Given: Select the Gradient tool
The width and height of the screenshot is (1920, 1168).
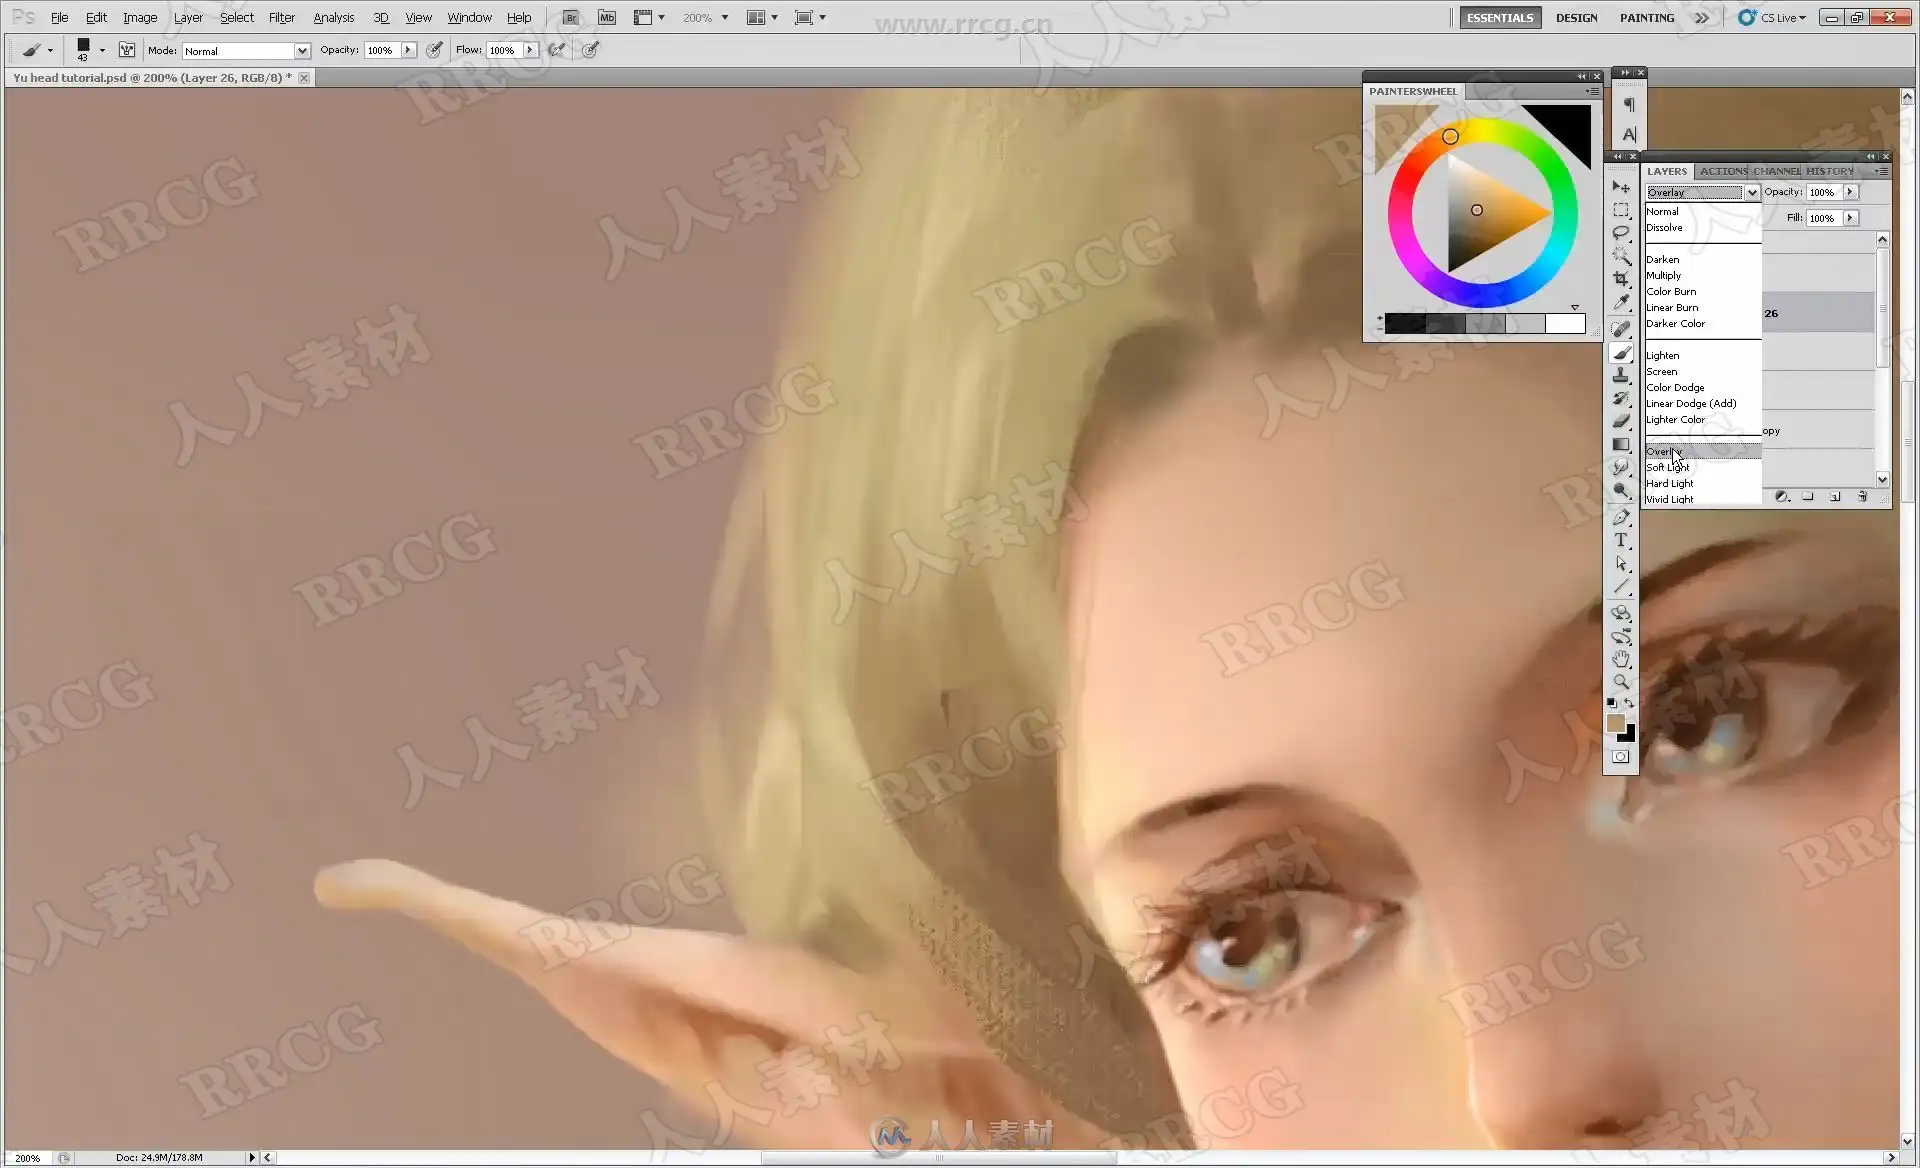Looking at the screenshot, I should 1621,445.
